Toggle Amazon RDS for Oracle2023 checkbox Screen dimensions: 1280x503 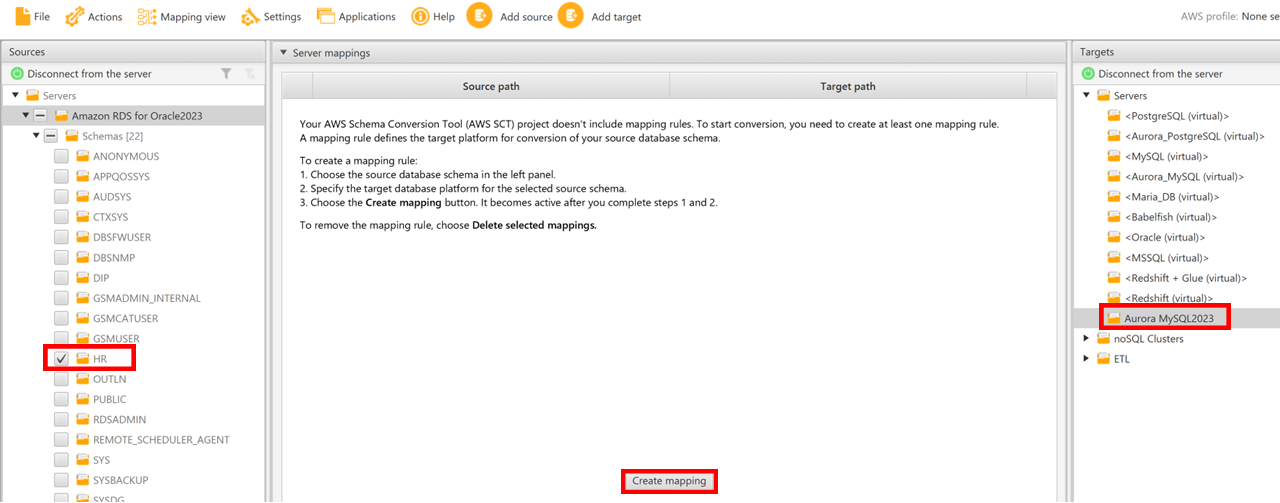click(40, 116)
